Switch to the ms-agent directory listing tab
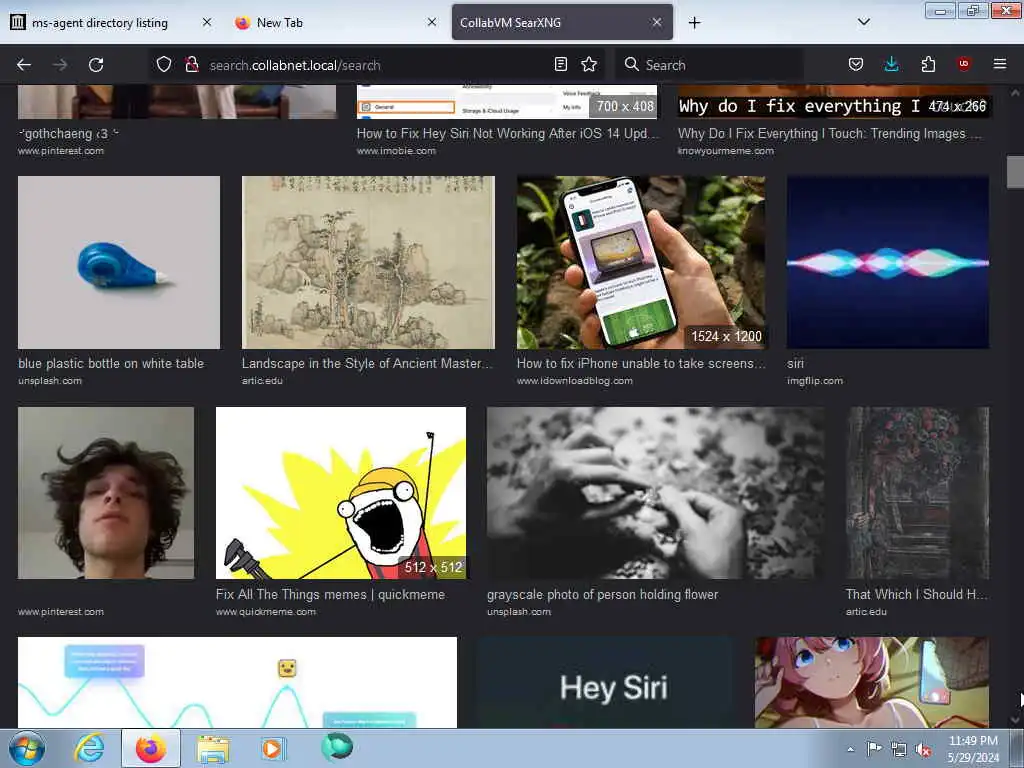The height and width of the screenshot is (768, 1024). [101, 23]
